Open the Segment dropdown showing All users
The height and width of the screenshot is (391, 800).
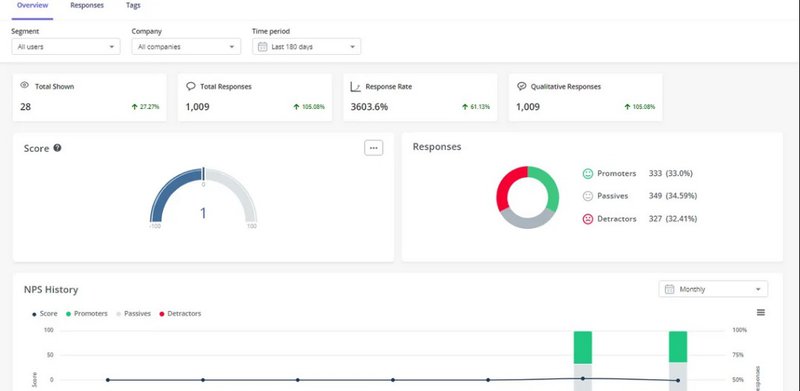tap(66, 46)
